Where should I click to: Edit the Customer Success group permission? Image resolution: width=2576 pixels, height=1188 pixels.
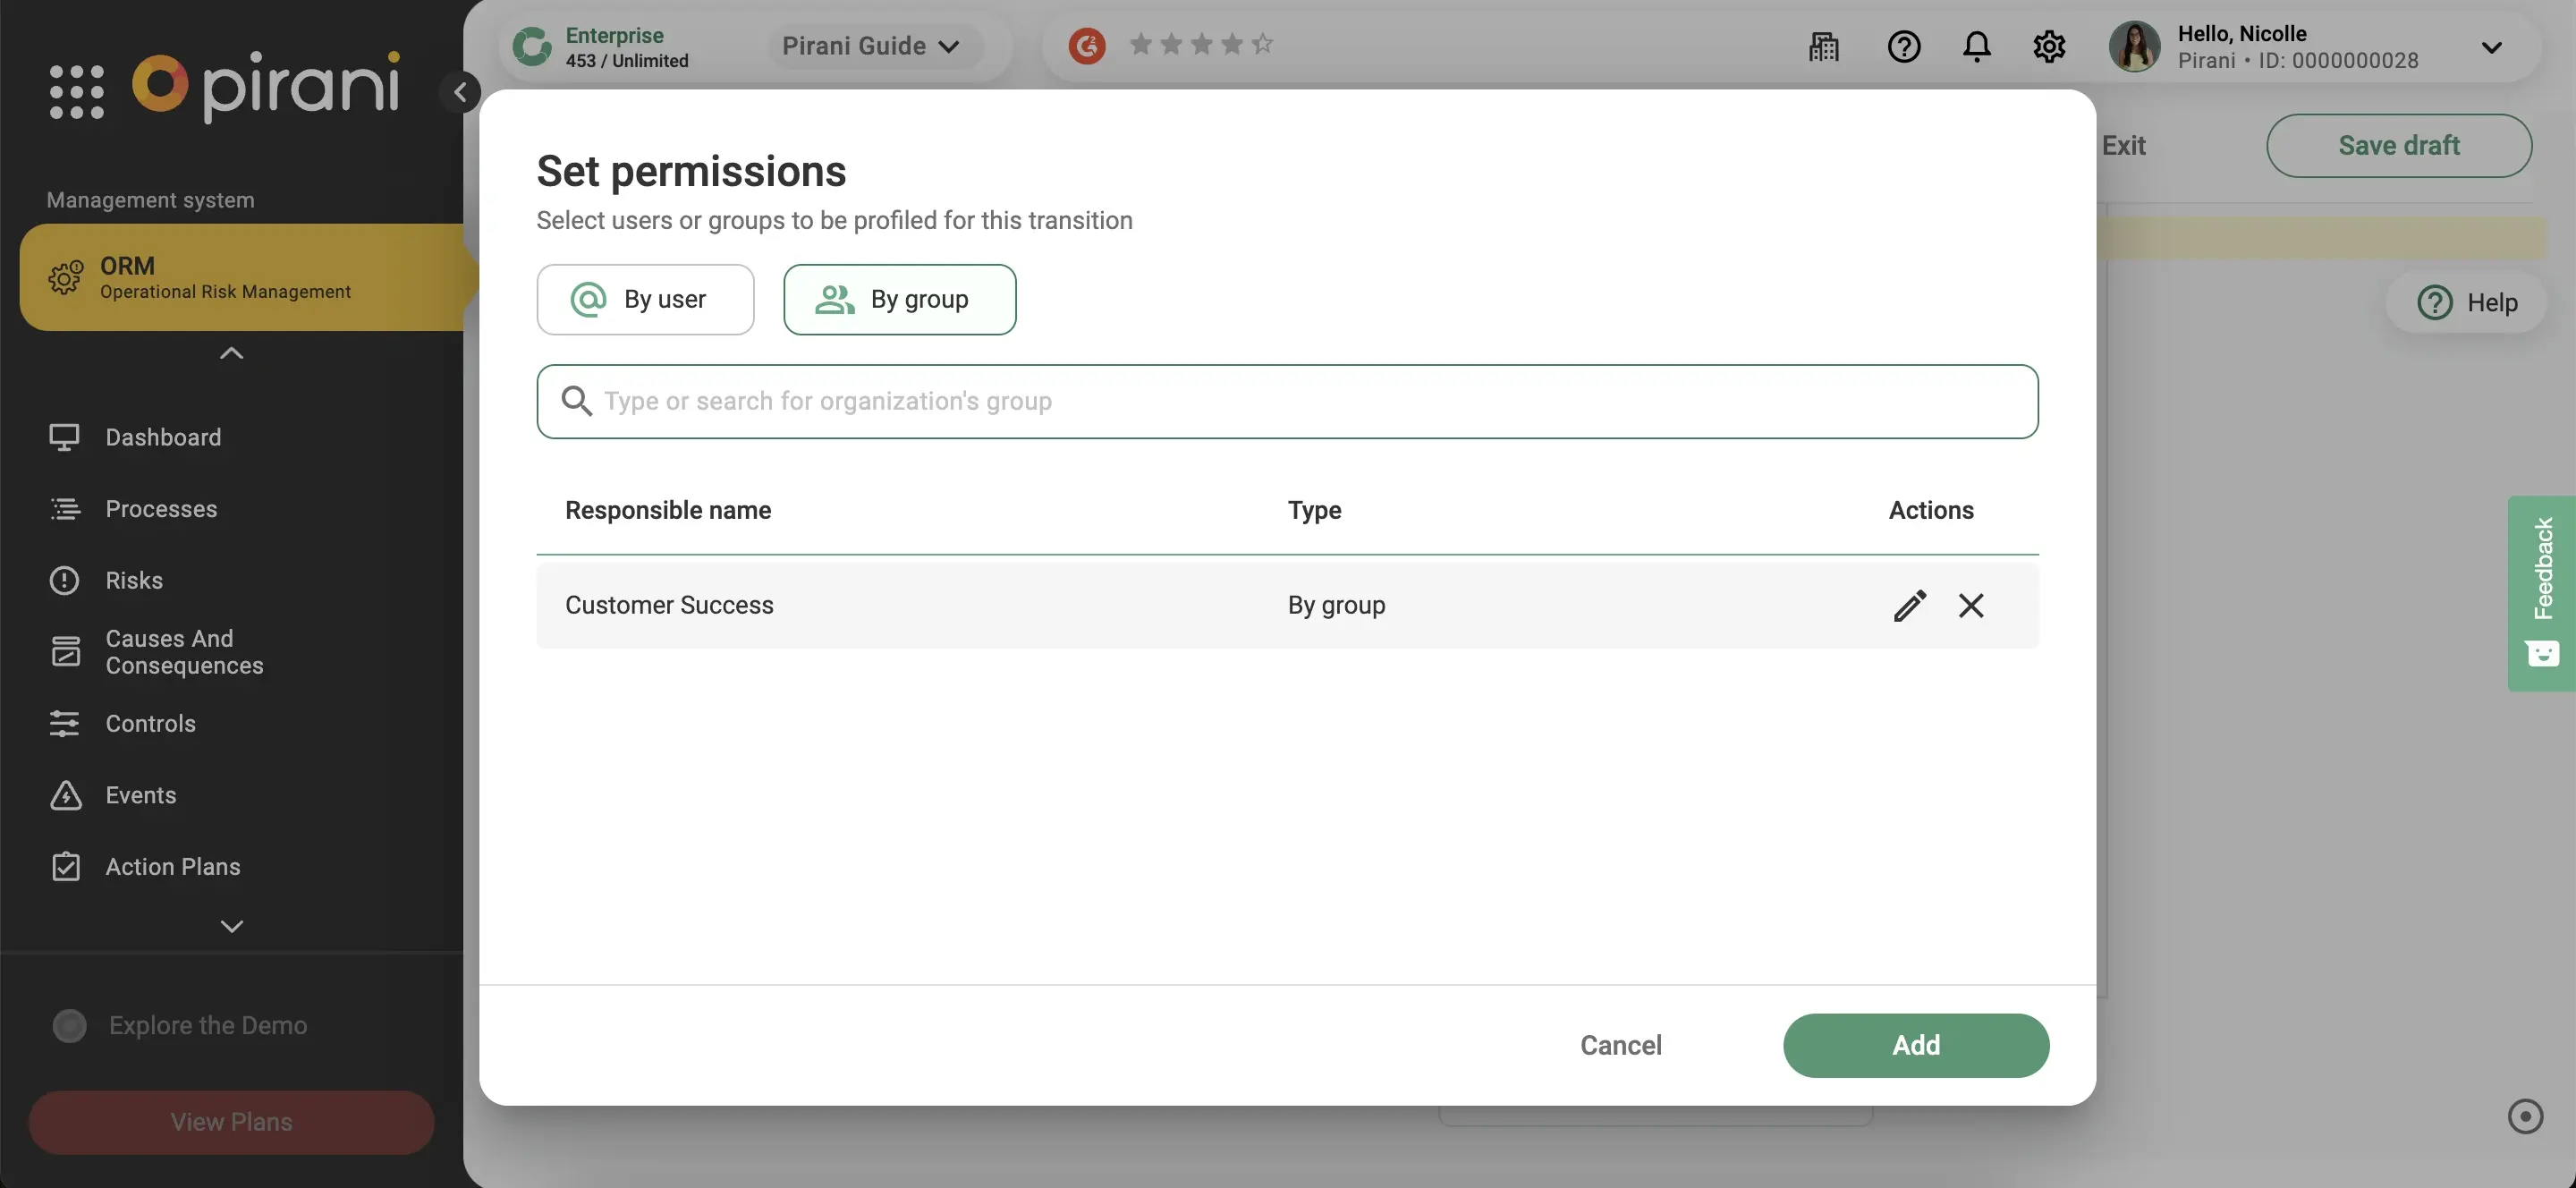click(x=1909, y=605)
